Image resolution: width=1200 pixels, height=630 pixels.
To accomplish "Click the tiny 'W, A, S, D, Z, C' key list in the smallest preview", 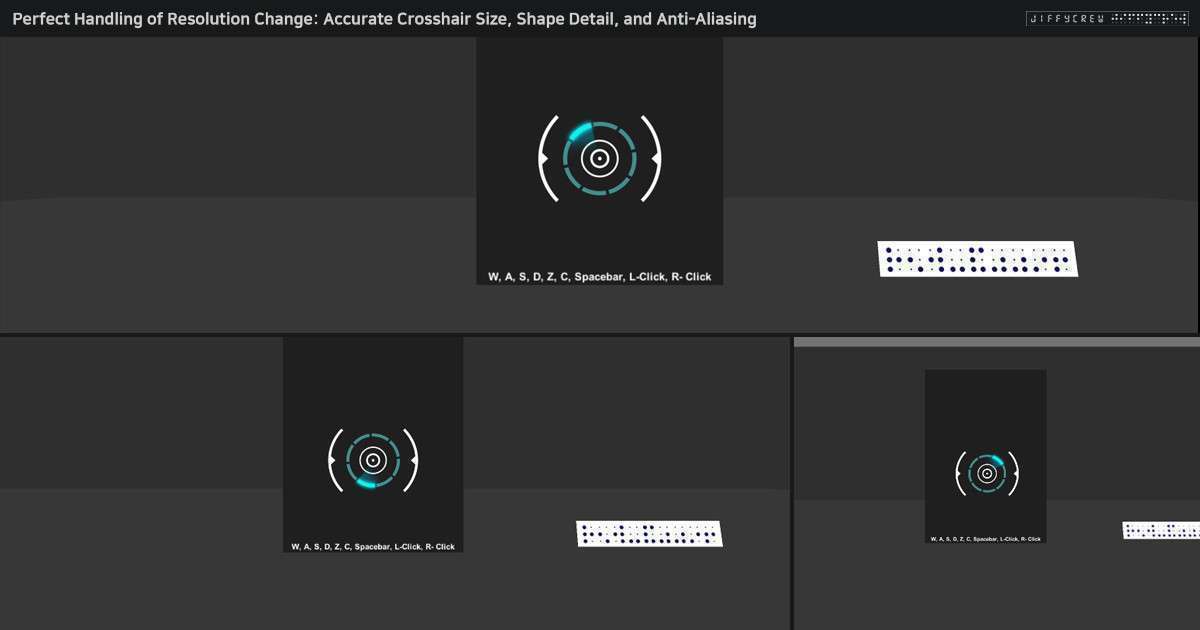I will [x=986, y=539].
